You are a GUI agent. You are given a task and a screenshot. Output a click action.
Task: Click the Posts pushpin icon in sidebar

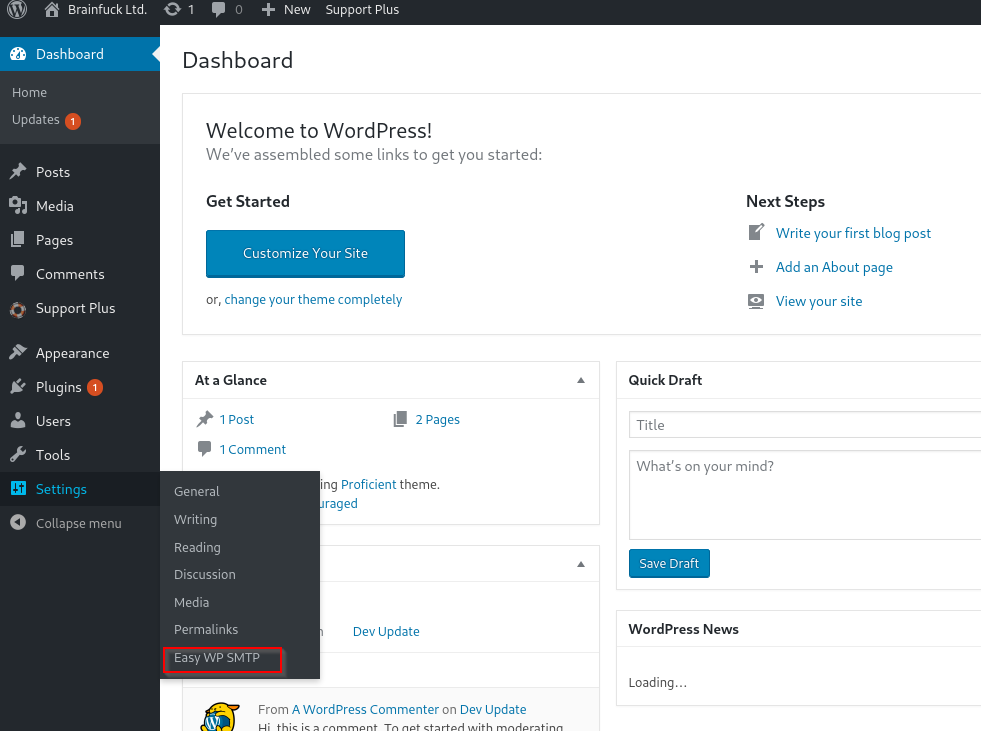(x=18, y=172)
